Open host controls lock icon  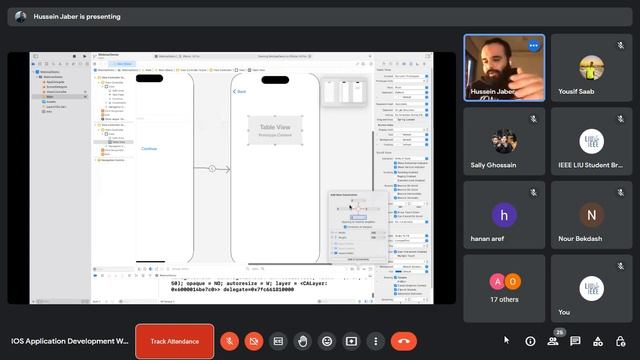tap(620, 341)
